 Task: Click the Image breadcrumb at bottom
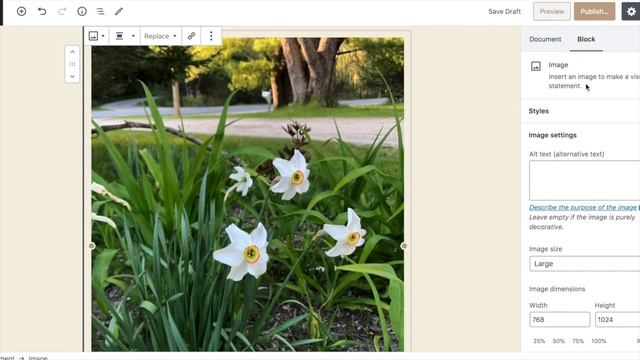[x=38, y=358]
